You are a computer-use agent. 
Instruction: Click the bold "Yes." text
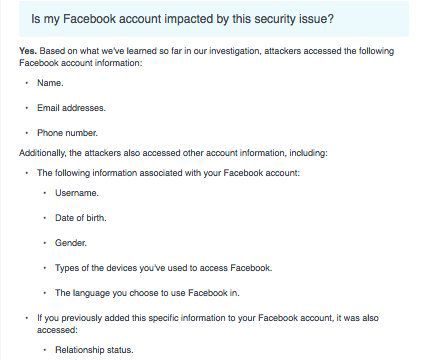(x=28, y=51)
